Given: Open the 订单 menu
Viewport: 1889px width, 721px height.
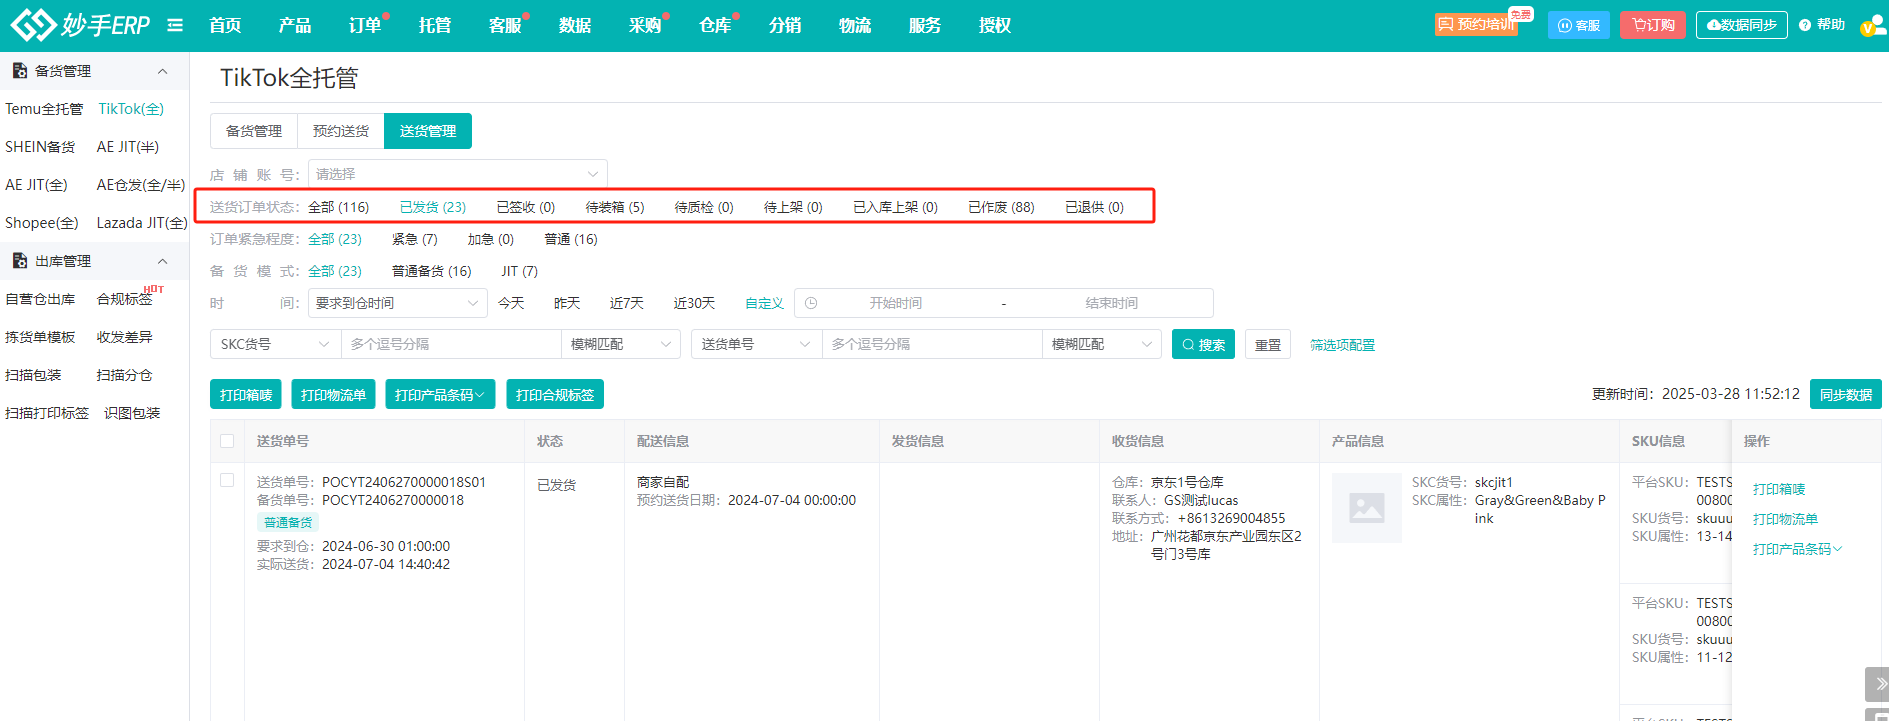Looking at the screenshot, I should pyautogui.click(x=365, y=25).
